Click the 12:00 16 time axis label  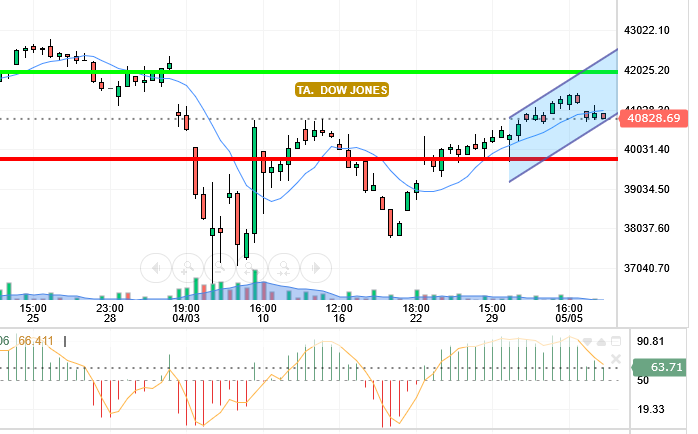pyautogui.click(x=339, y=313)
